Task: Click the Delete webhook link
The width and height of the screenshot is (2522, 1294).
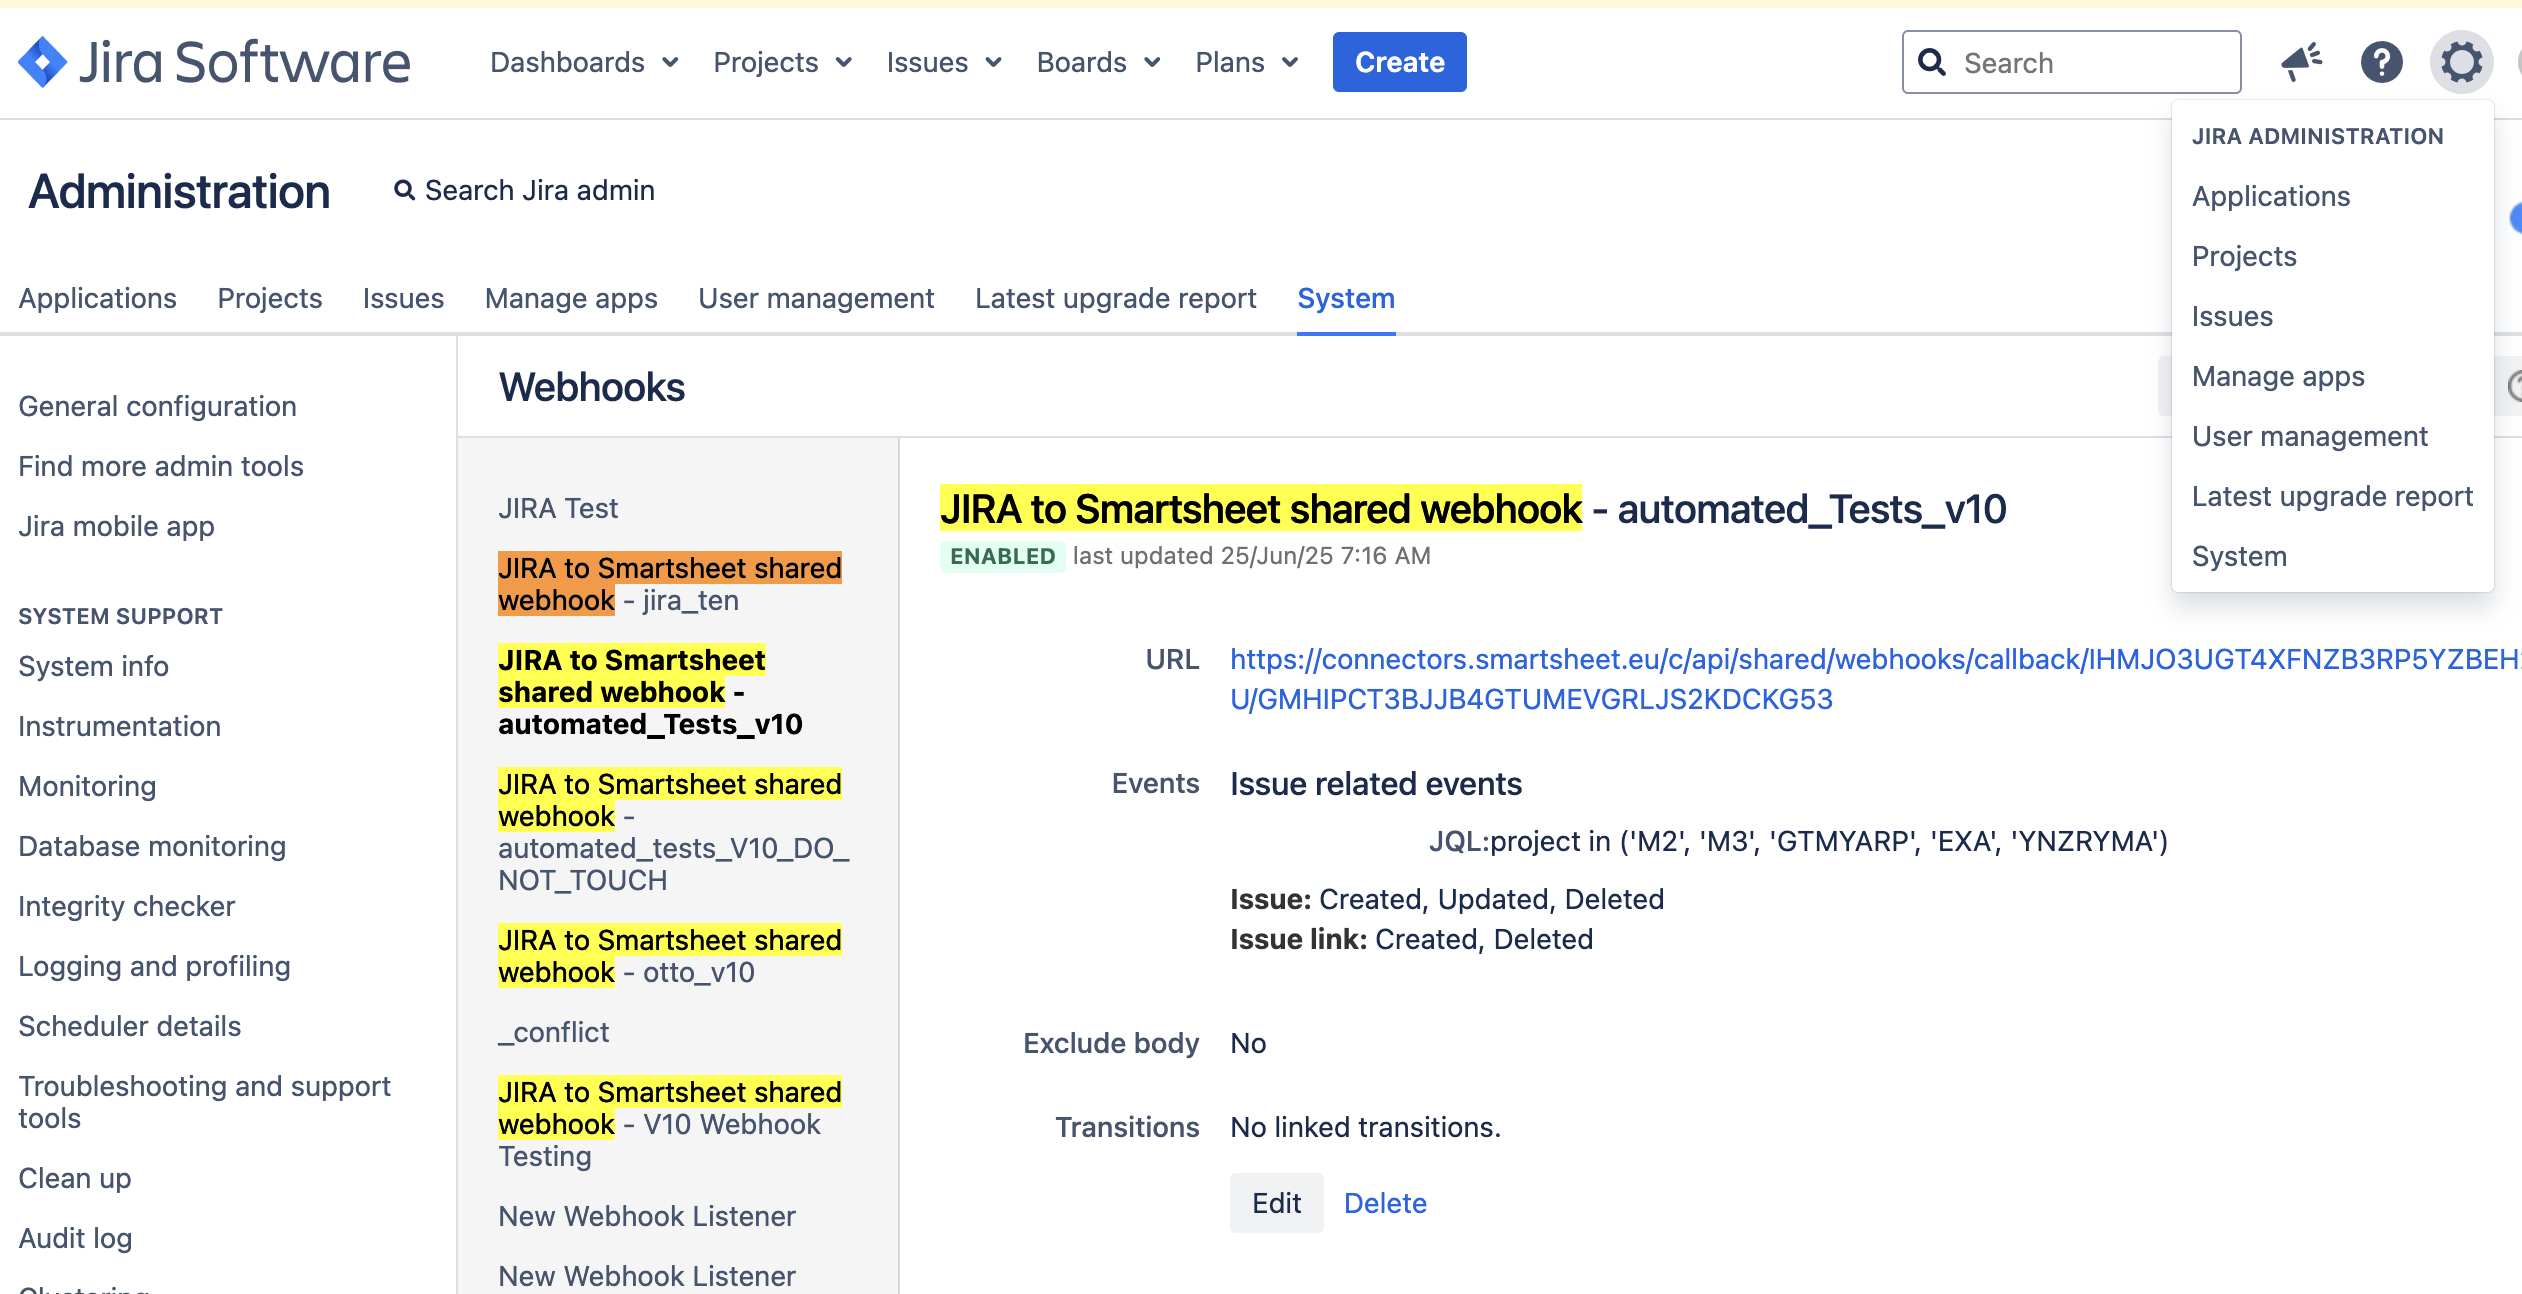Action: (1385, 1203)
